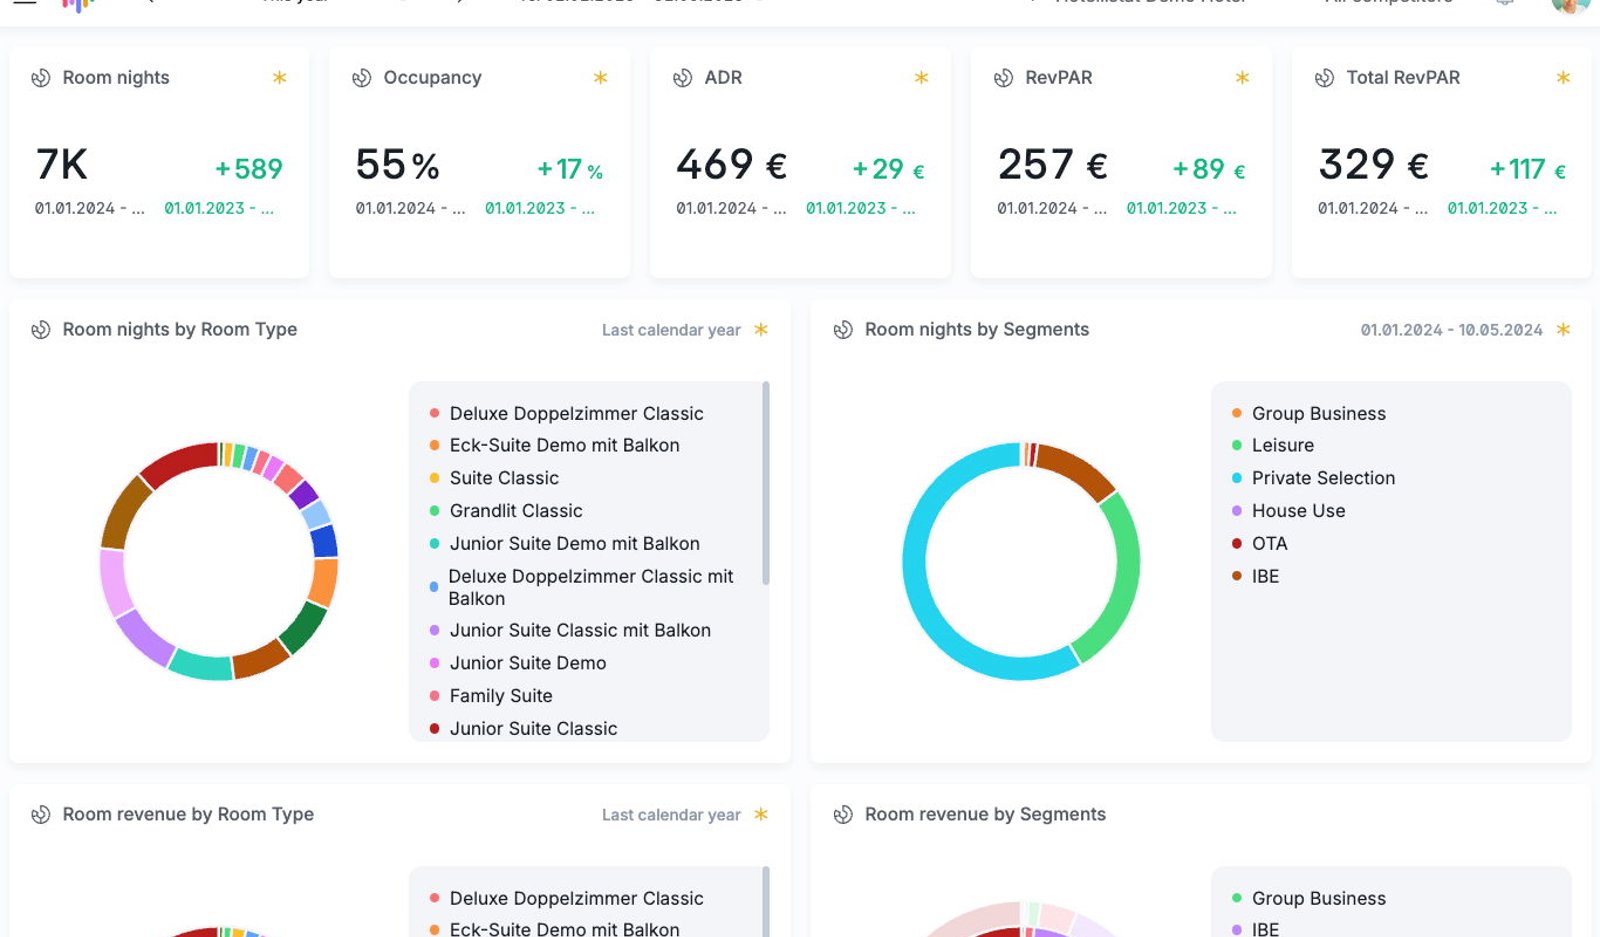This screenshot has width=1600, height=937.
Task: Star the Room nights by Segments panel
Action: [1564, 329]
